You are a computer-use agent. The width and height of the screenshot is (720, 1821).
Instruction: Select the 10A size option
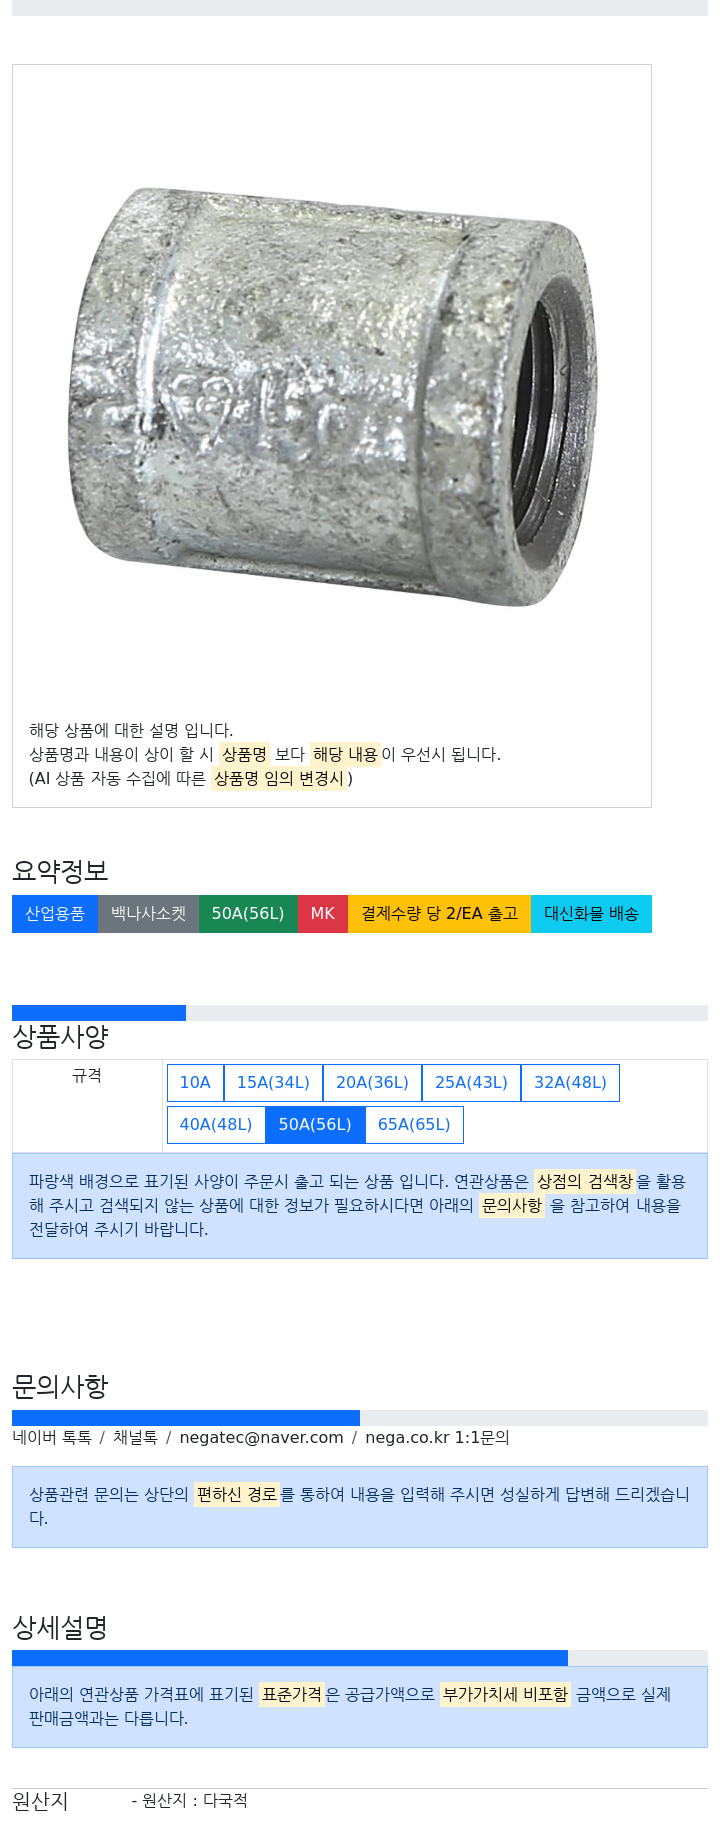coord(195,1082)
